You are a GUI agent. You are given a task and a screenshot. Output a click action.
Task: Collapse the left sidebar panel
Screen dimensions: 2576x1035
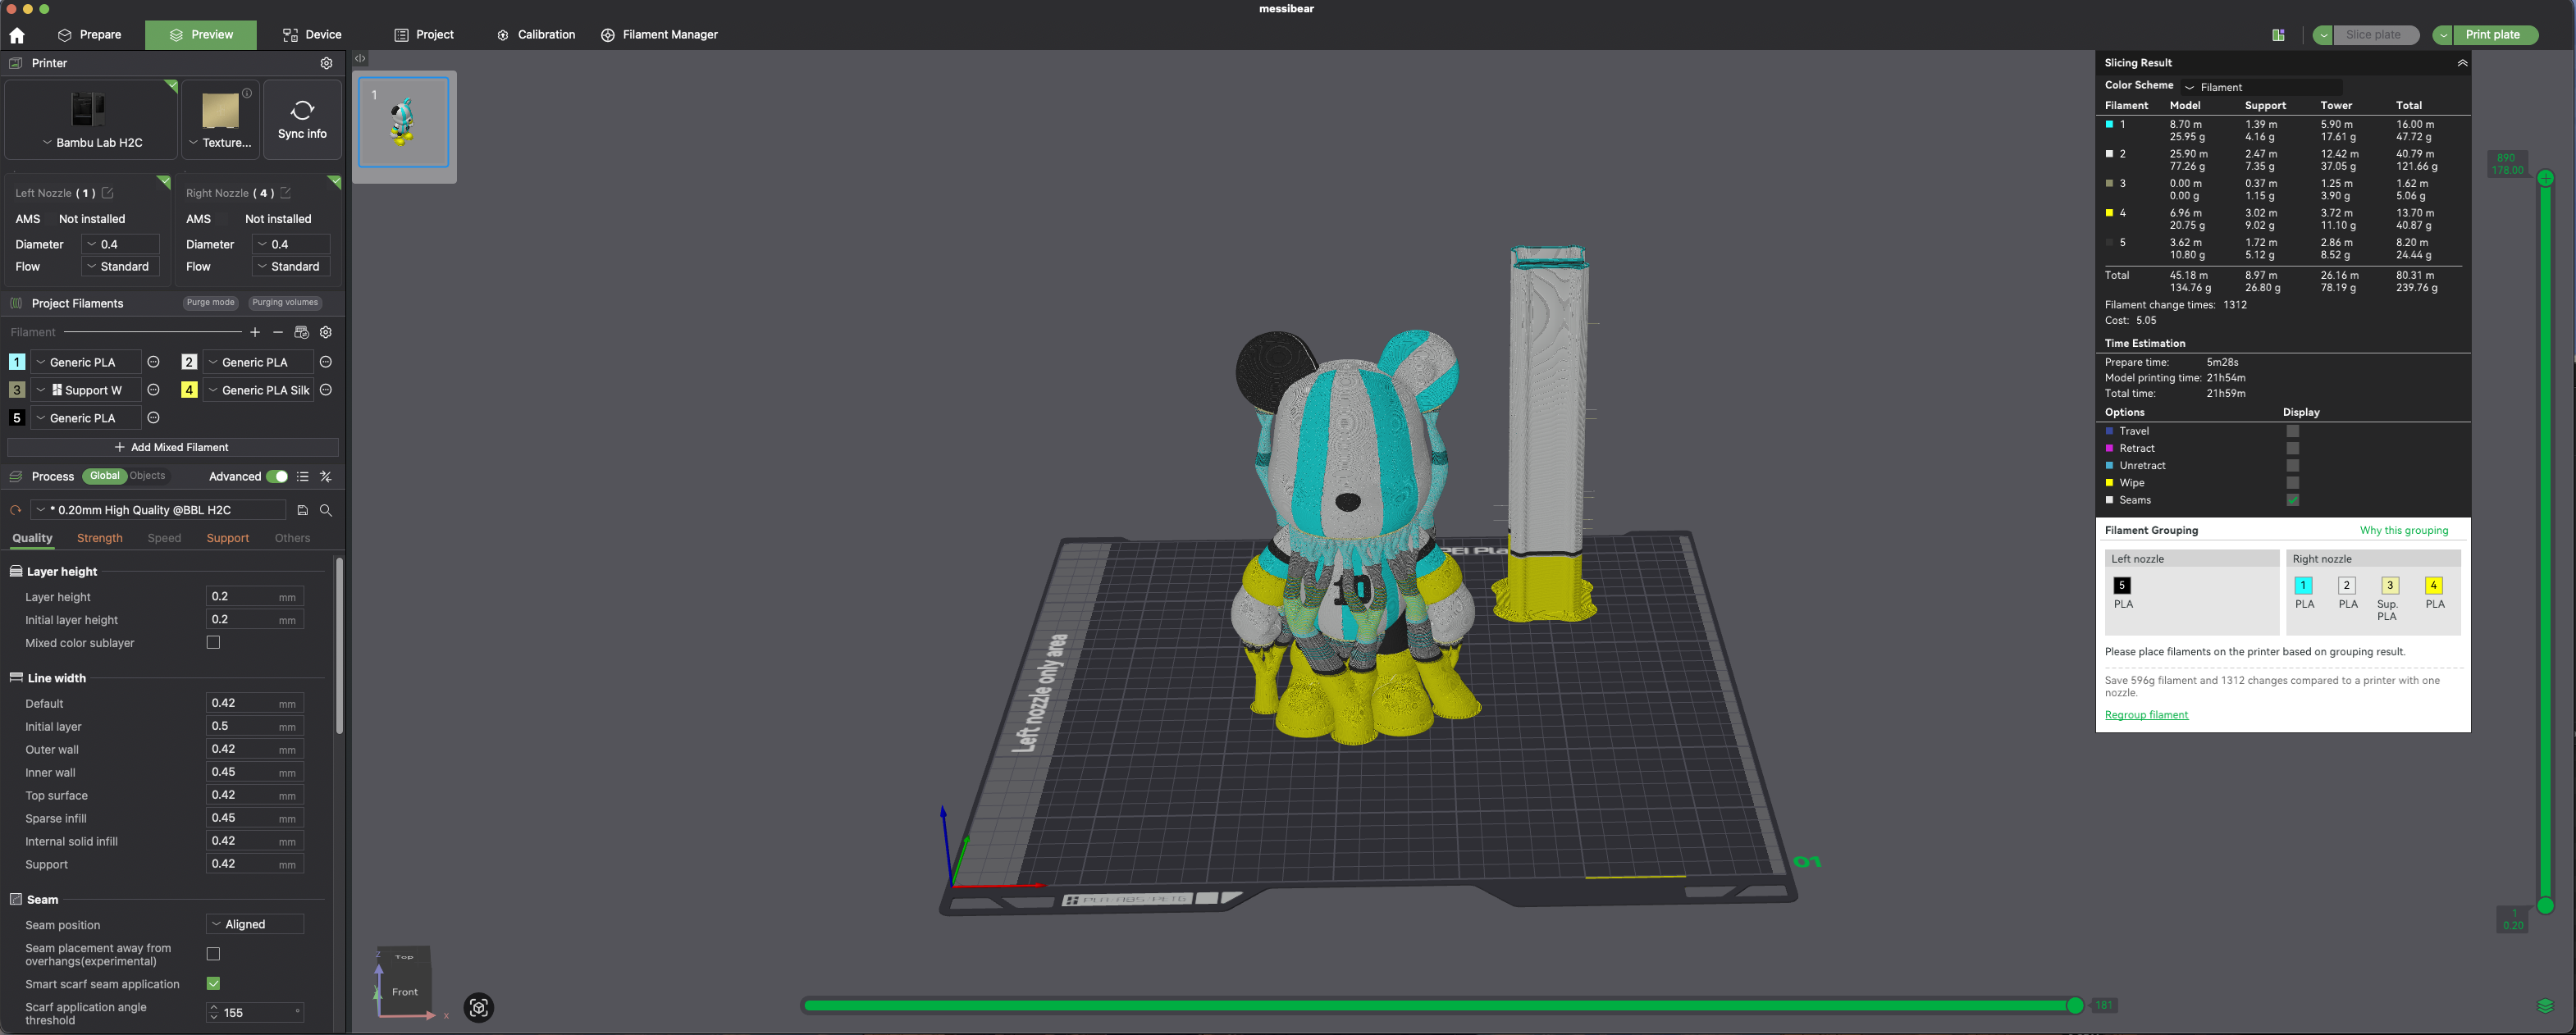[x=360, y=58]
